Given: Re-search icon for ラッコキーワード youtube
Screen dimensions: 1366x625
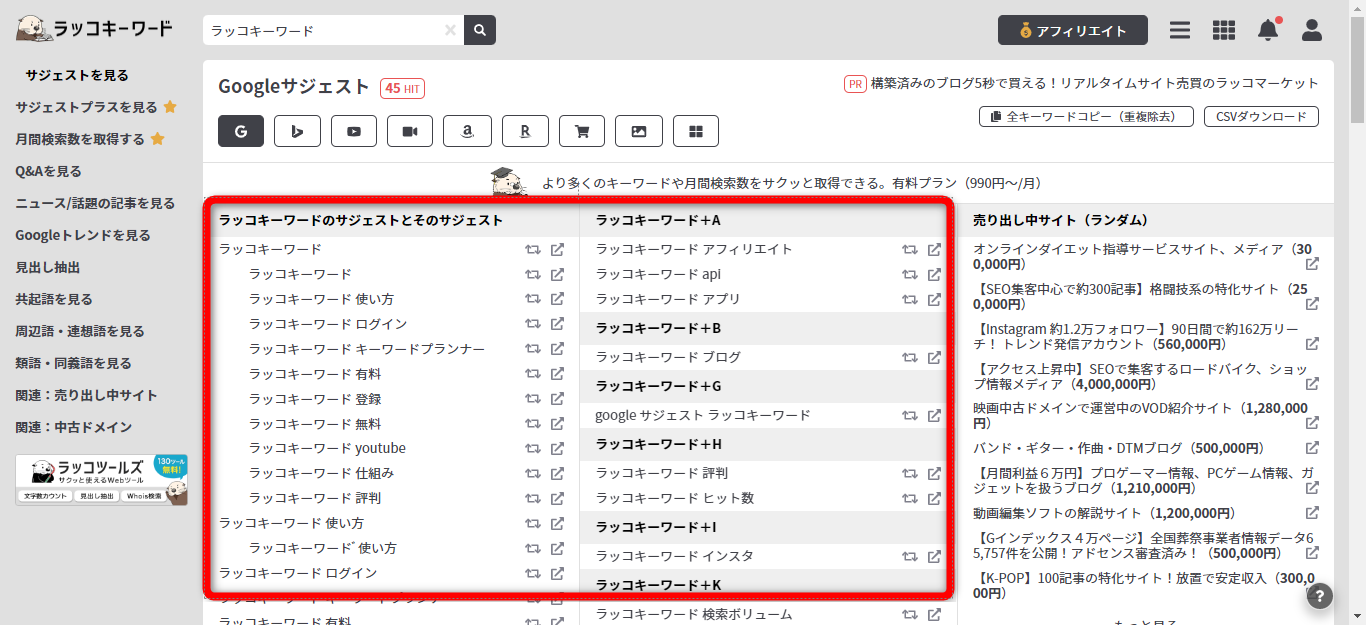Looking at the screenshot, I should tap(533, 448).
